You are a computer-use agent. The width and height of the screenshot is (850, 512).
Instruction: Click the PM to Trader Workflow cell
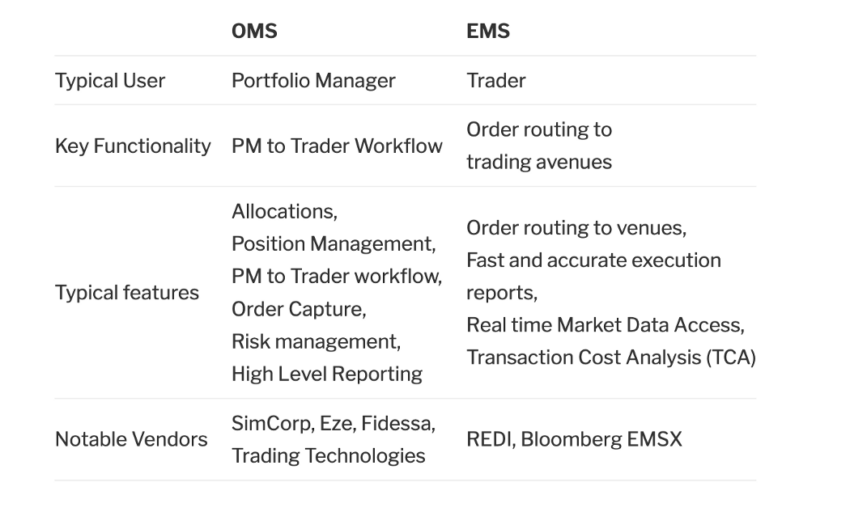pos(337,146)
